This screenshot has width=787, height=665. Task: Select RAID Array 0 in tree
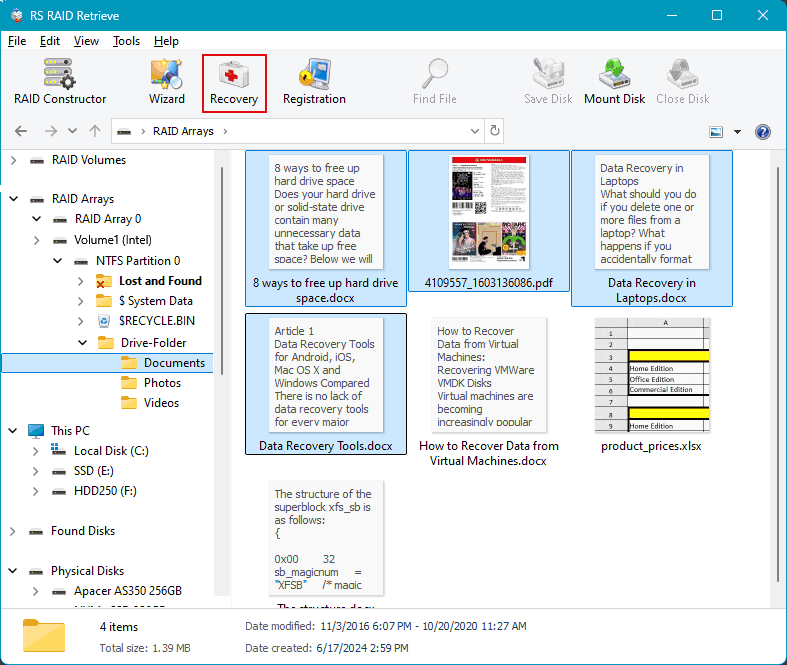pyautogui.click(x=108, y=219)
